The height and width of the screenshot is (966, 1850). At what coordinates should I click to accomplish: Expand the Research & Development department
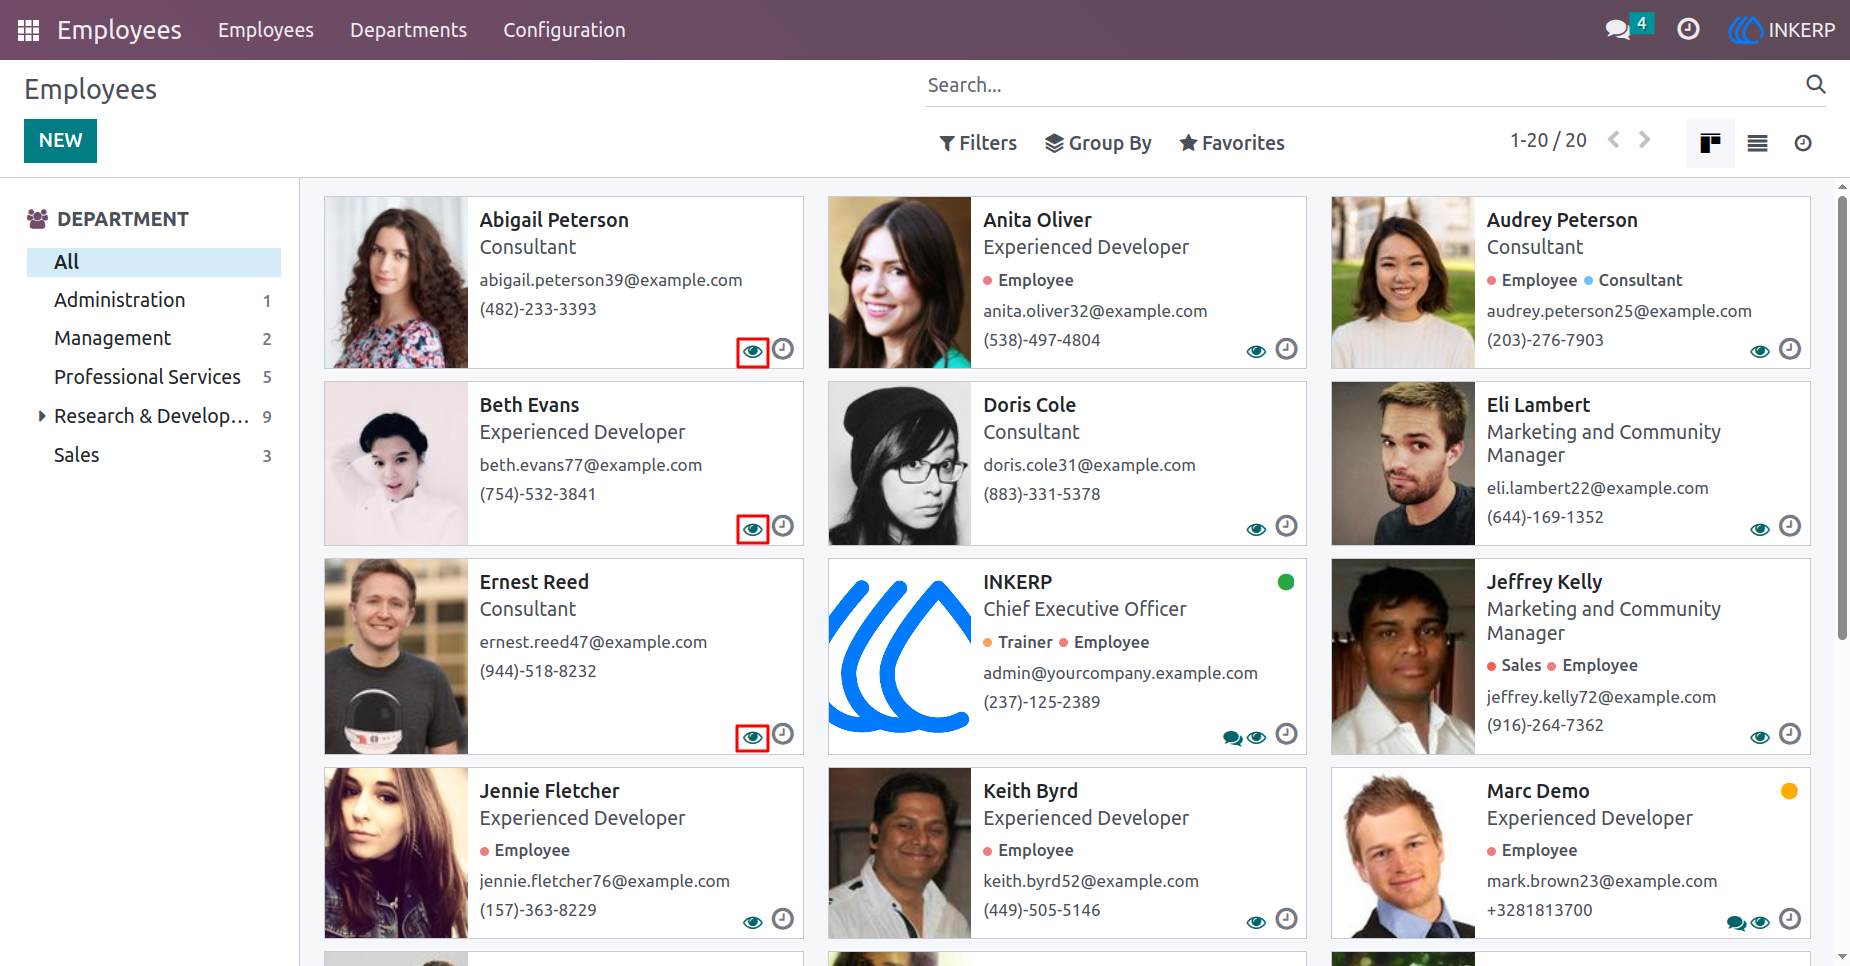pyautogui.click(x=42, y=416)
